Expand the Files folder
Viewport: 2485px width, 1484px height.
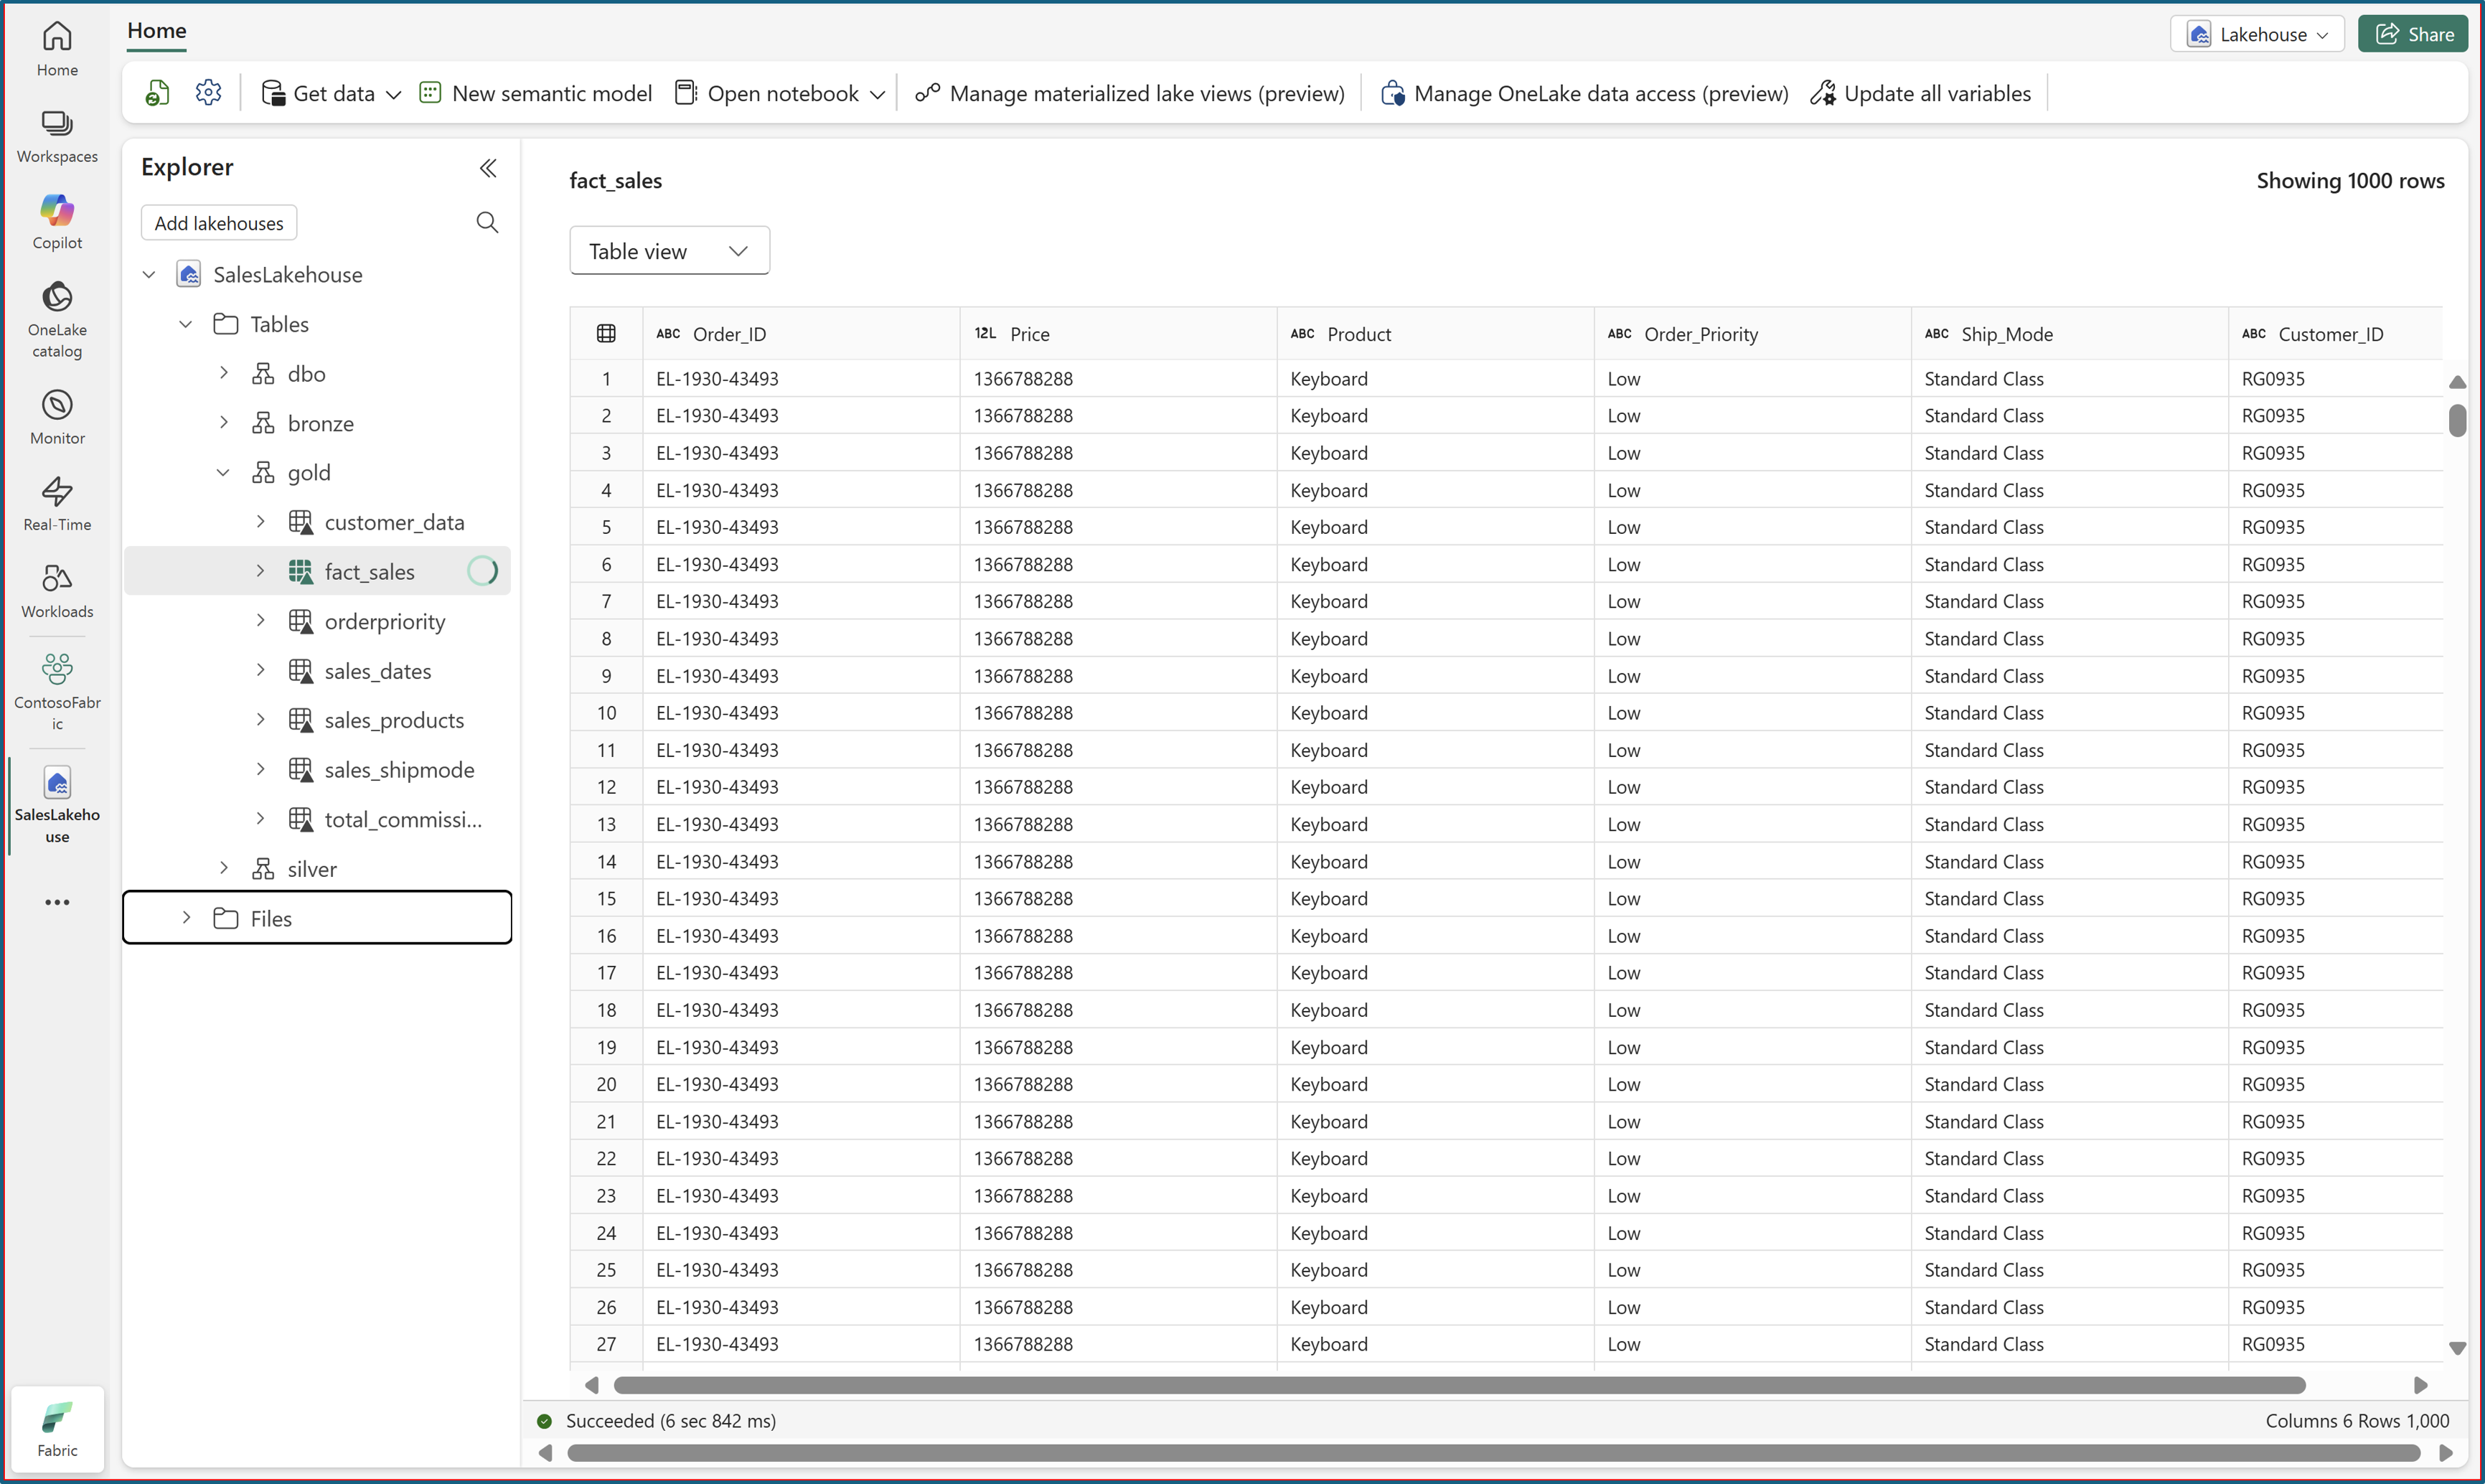[187, 918]
